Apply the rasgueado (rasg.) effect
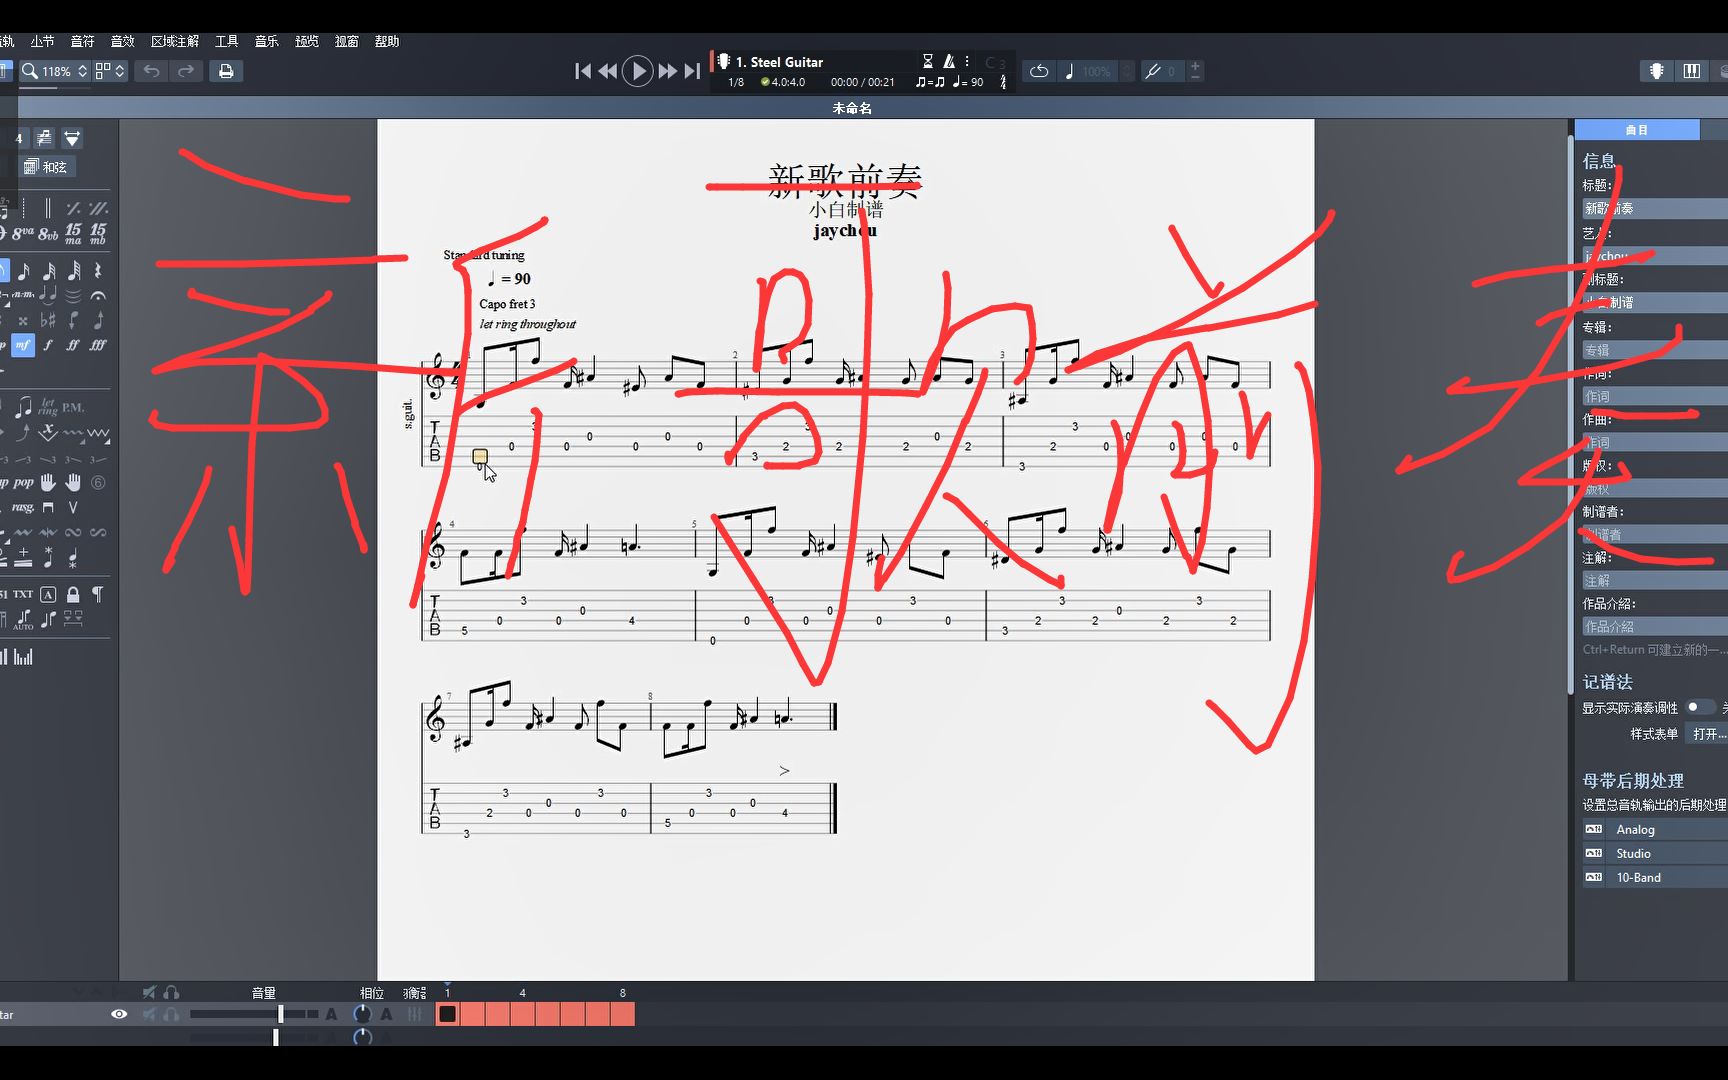Screen dimensions: 1728x1080 [x=22, y=508]
